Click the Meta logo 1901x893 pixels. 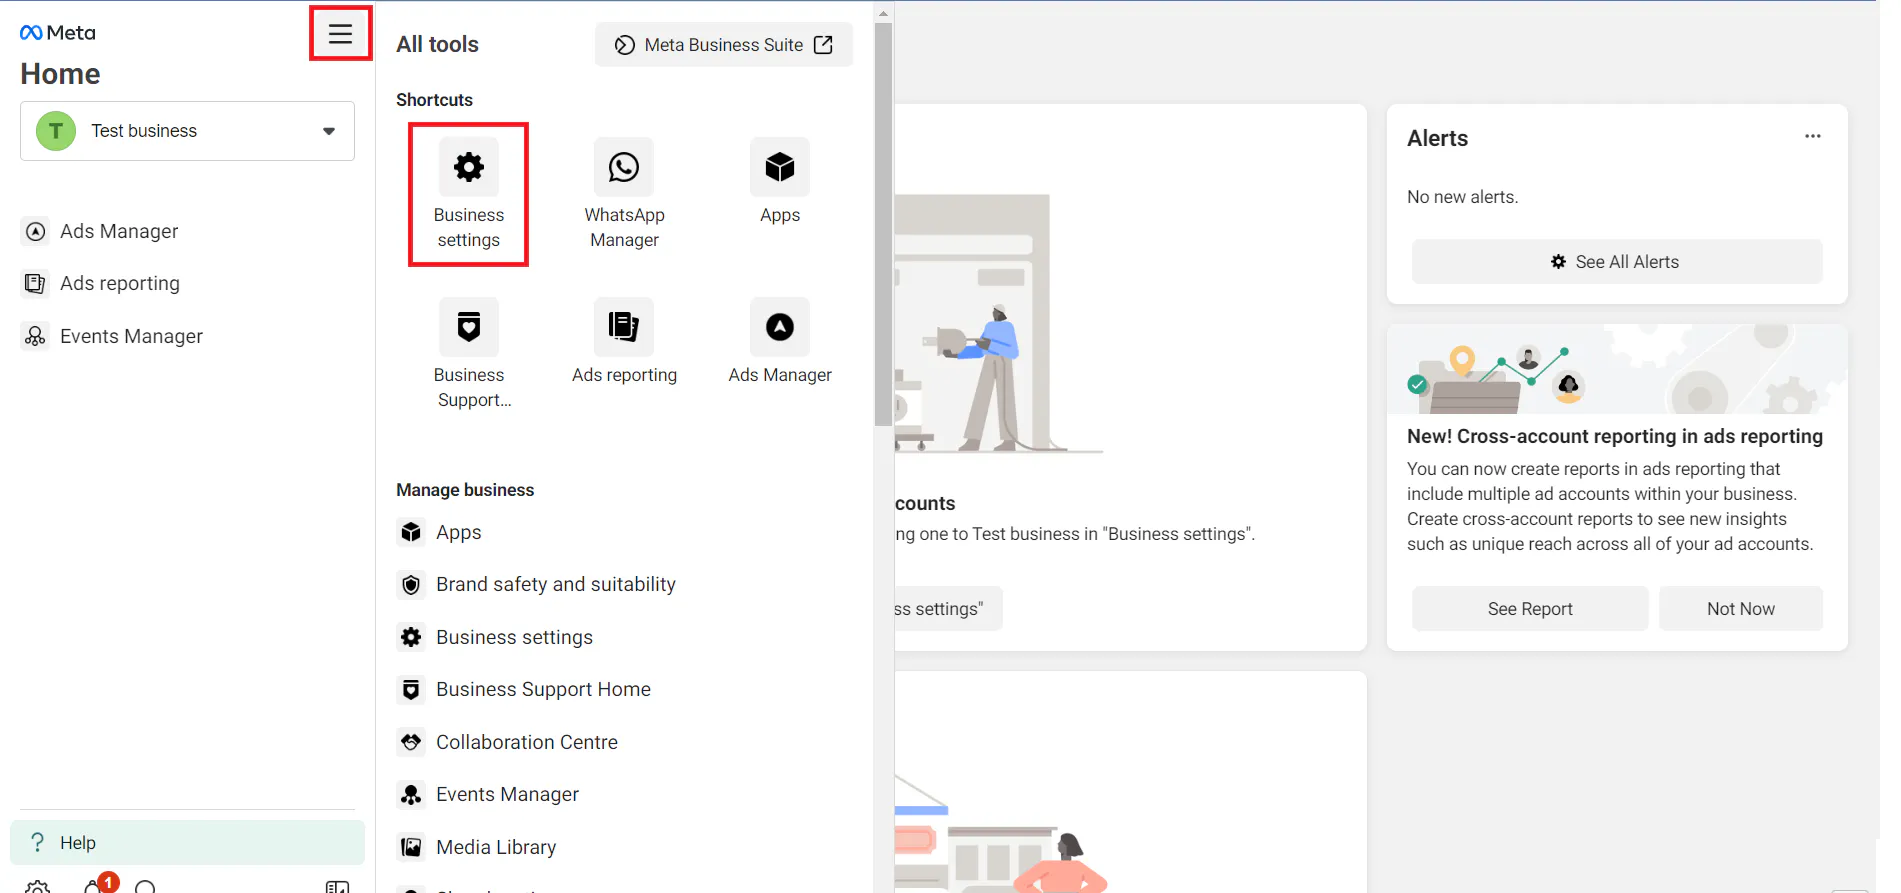(x=58, y=33)
